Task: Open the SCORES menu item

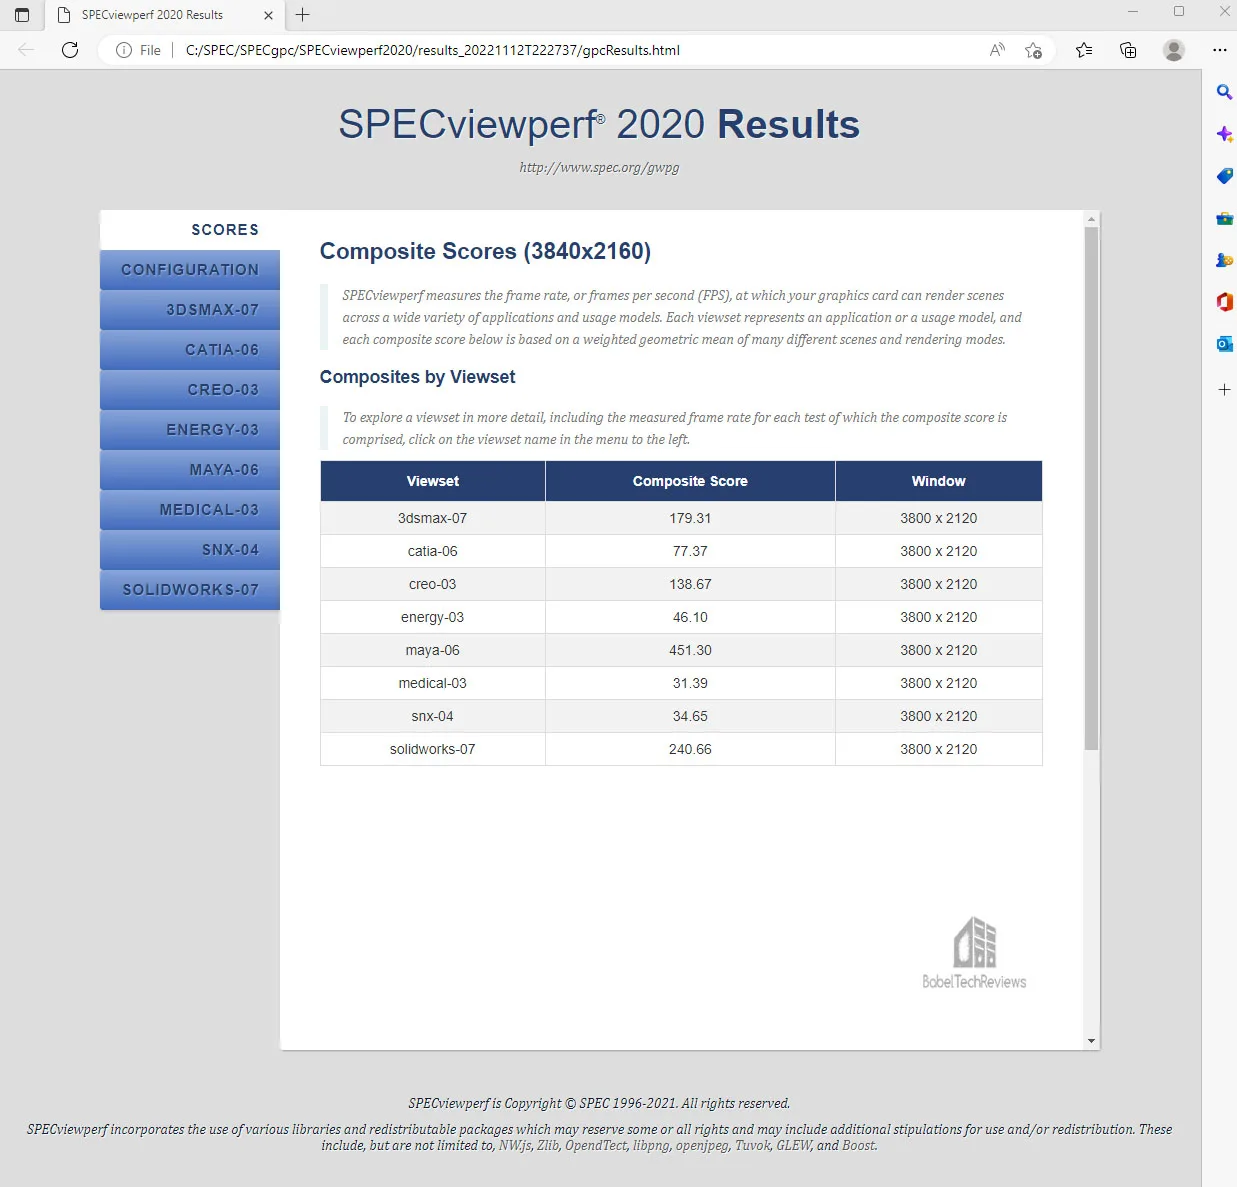Action: coord(190,230)
